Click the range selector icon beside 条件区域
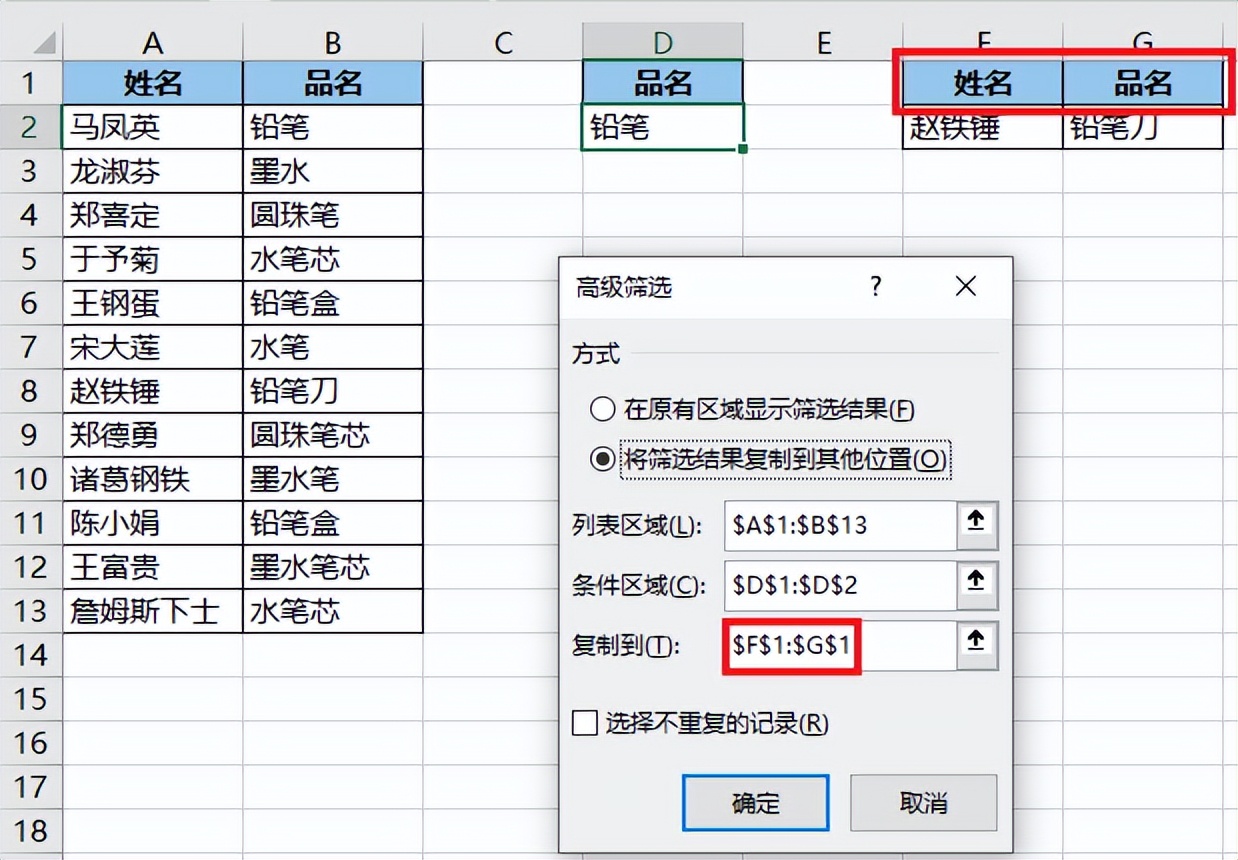 point(977,586)
